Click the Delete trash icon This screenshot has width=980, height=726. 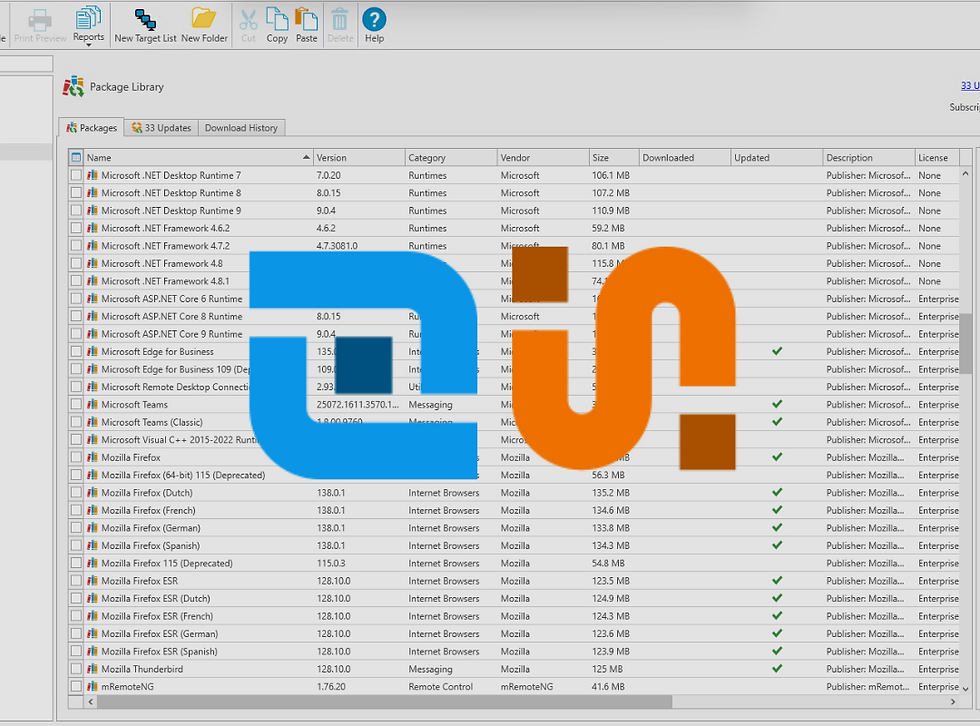340,20
